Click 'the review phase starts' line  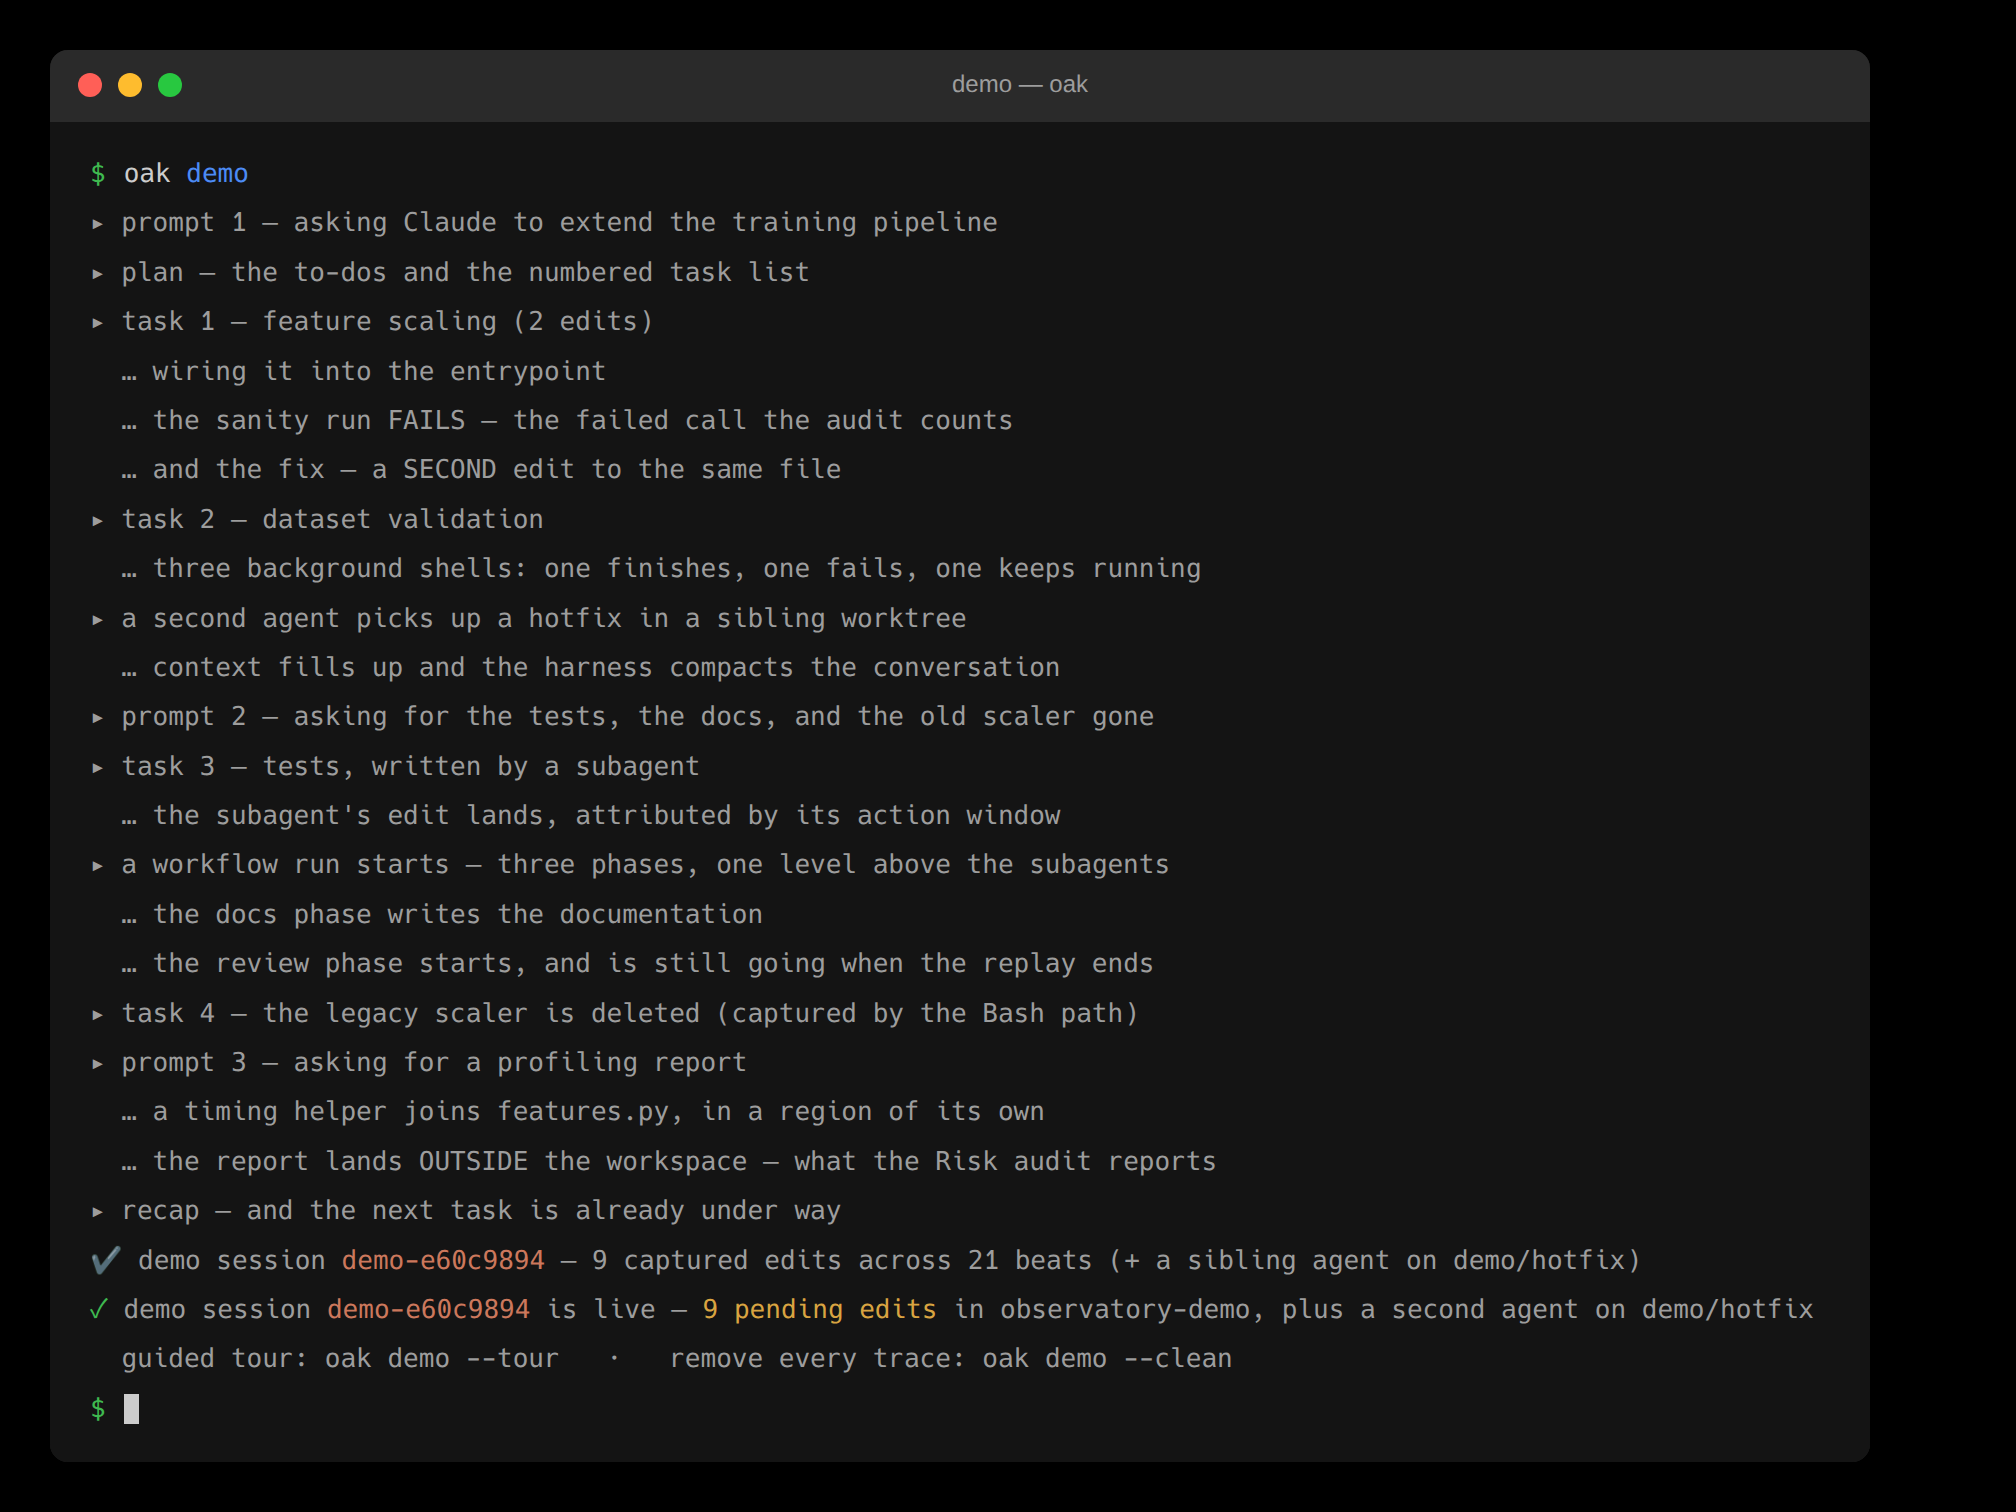tap(637, 964)
